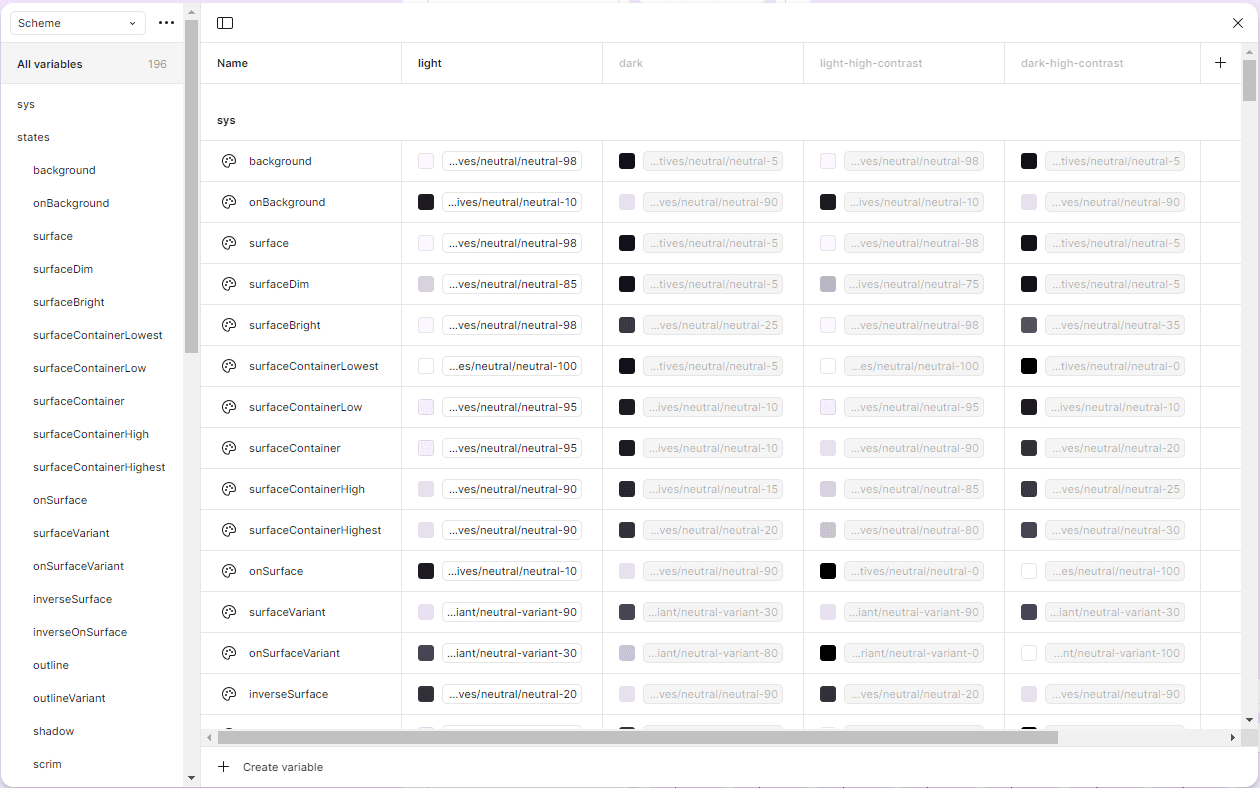Click light value neutral-20 for inverseSurface
Viewport: 1260px width, 788px height.
512,694
